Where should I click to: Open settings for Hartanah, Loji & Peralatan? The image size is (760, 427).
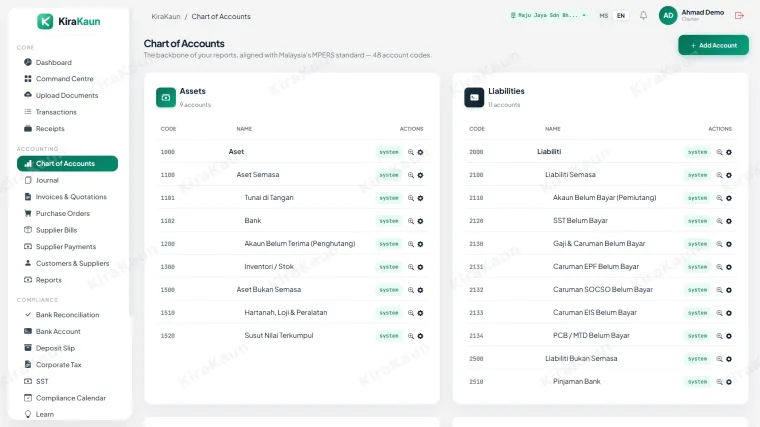coord(420,313)
